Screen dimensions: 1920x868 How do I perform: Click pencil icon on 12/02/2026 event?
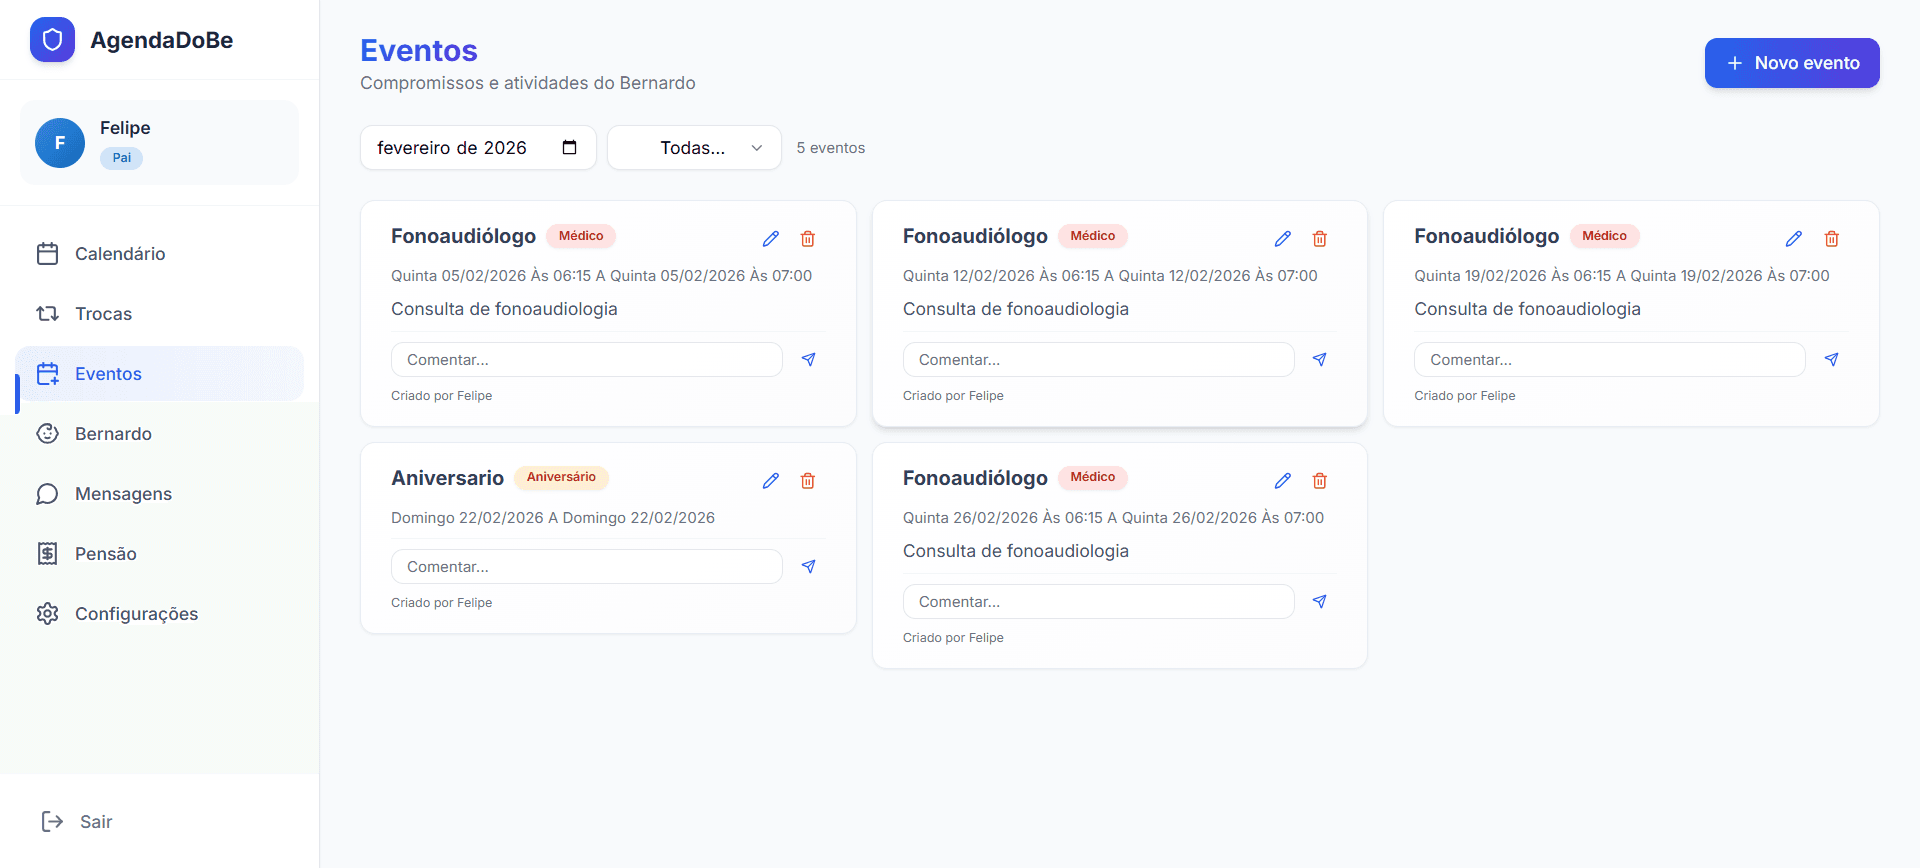[1282, 239]
